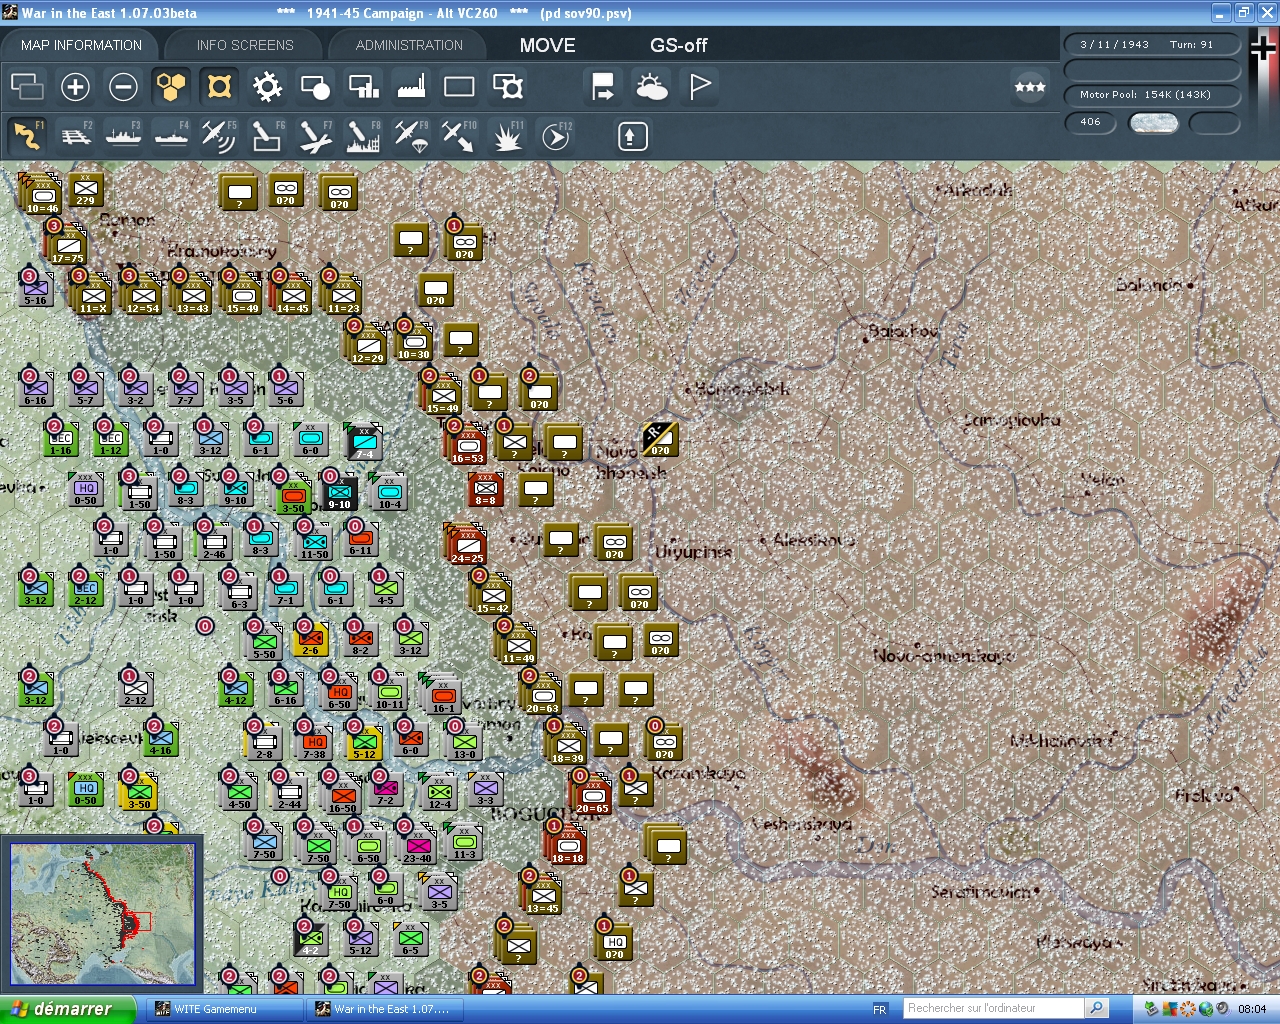This screenshot has height=1024, width=1280.
Task: Select the F6 bomb unit mode icon
Action: 267,136
